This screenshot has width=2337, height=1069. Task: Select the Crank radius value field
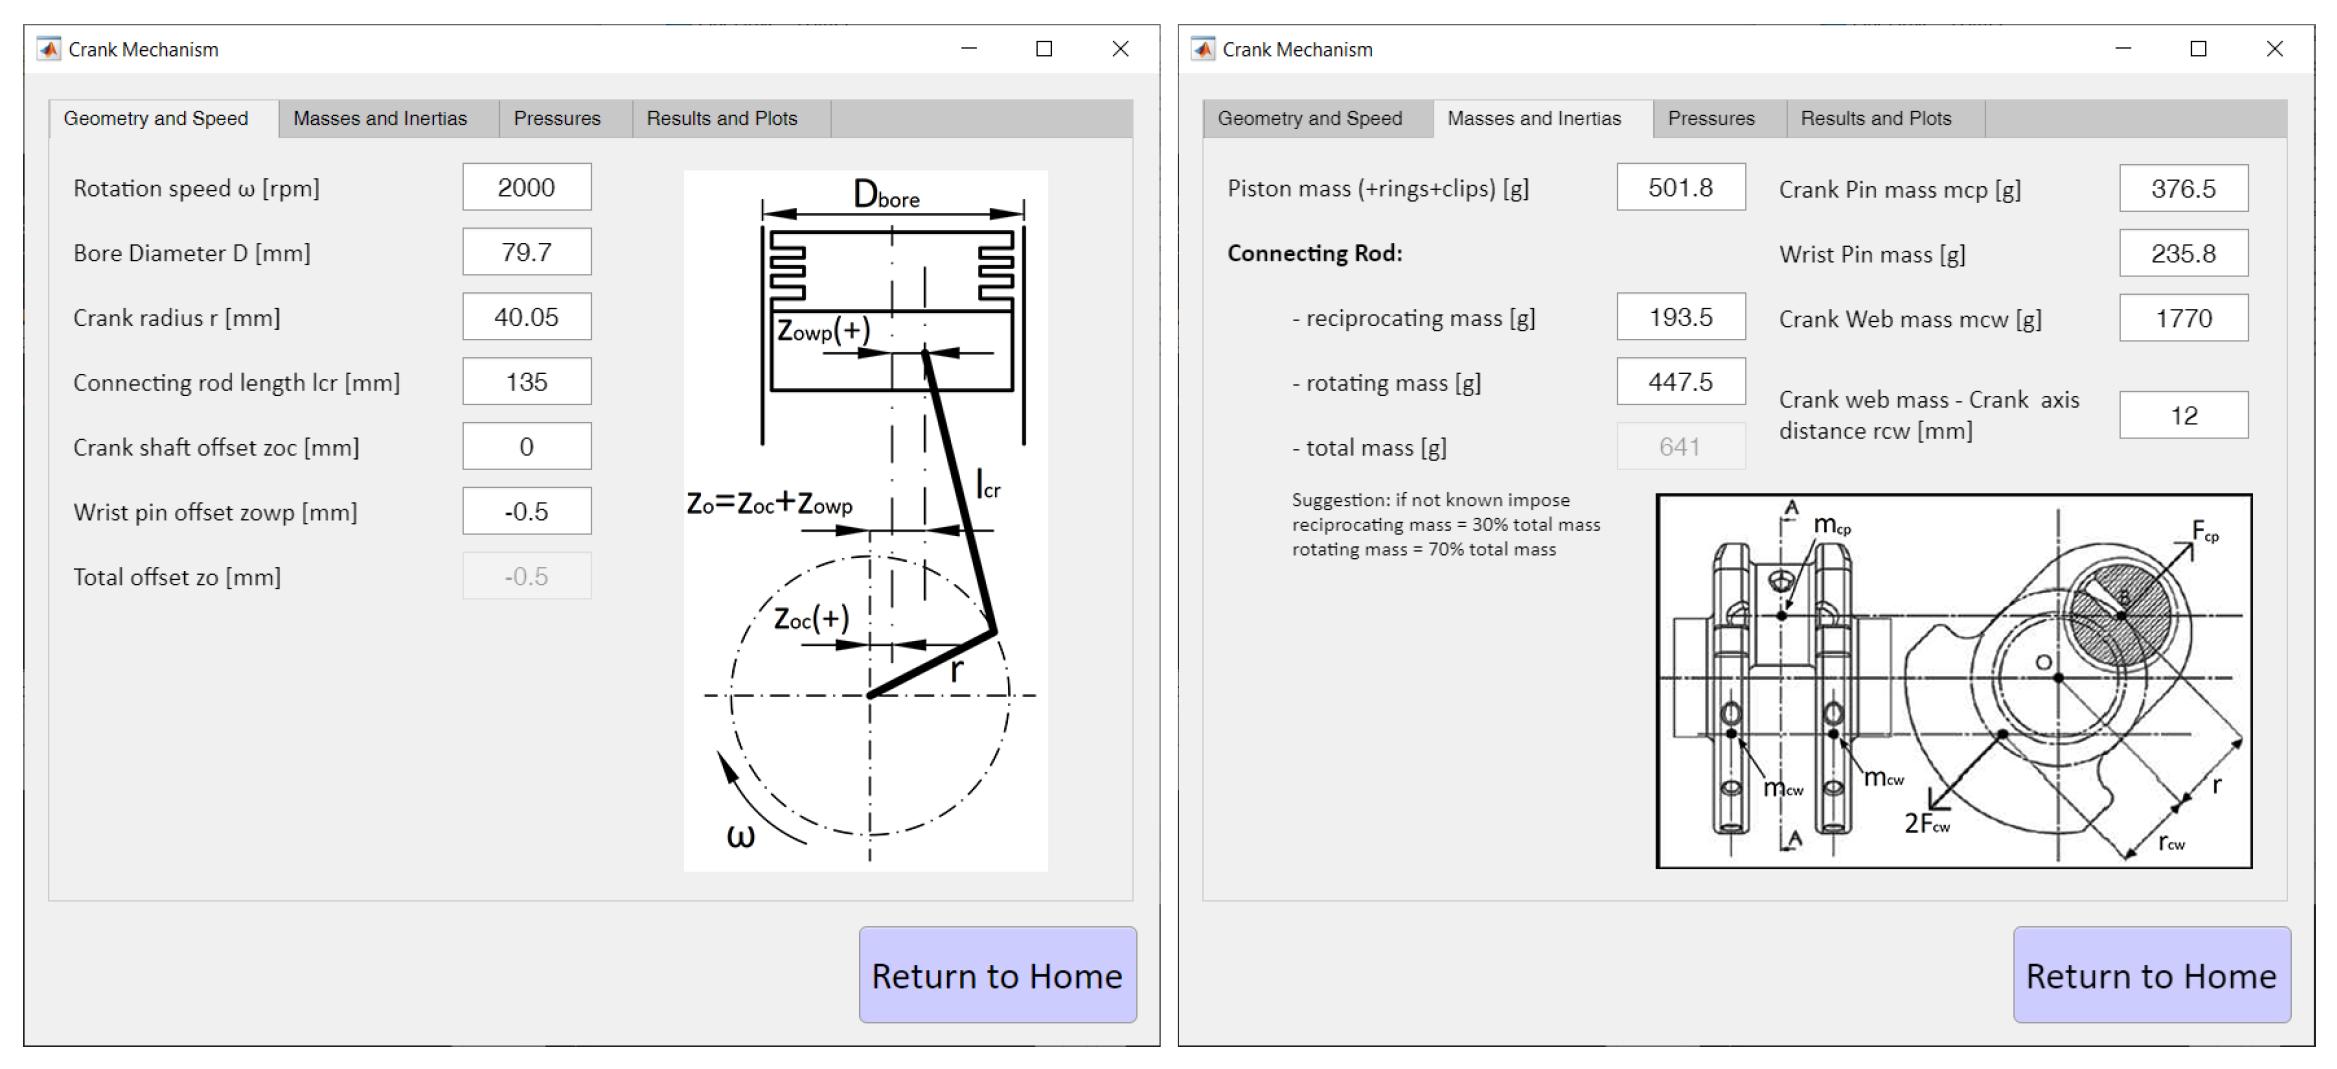(x=526, y=317)
